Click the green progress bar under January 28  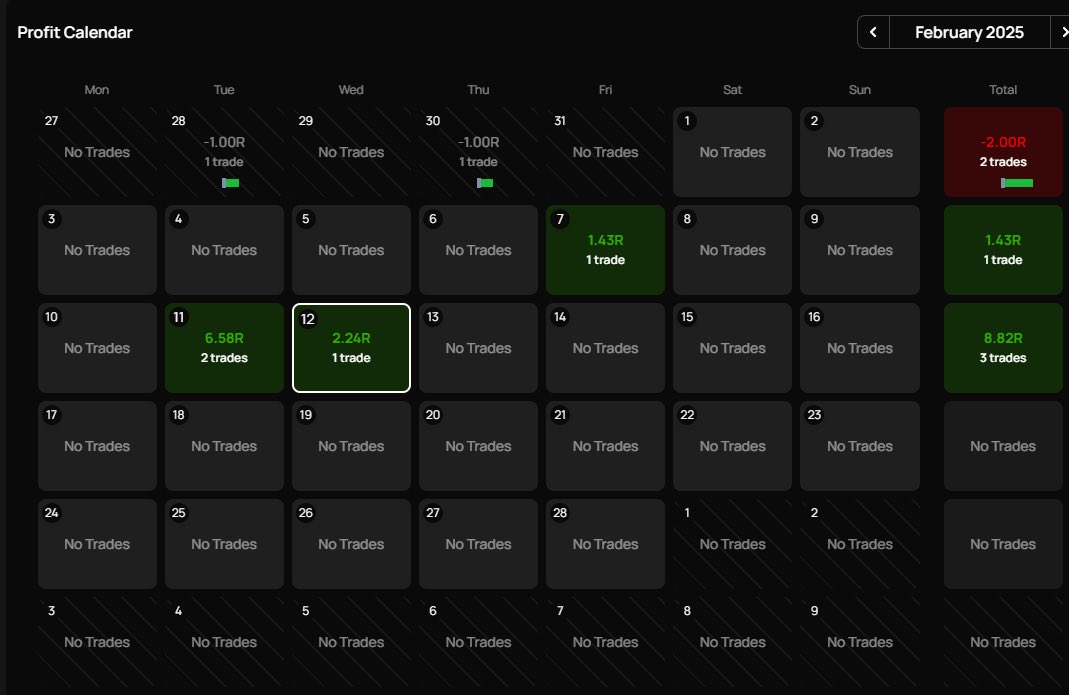coord(230,183)
